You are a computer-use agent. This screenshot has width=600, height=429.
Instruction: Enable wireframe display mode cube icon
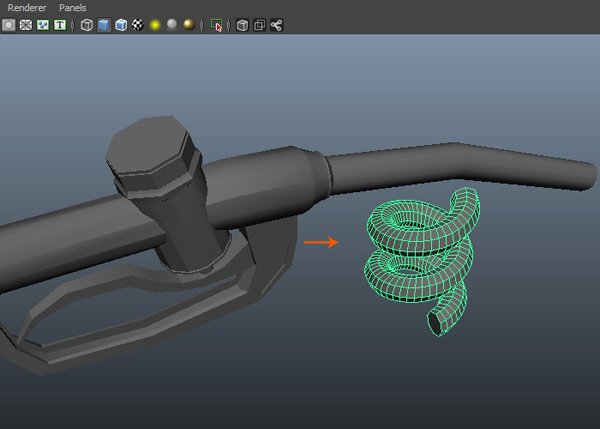87,24
